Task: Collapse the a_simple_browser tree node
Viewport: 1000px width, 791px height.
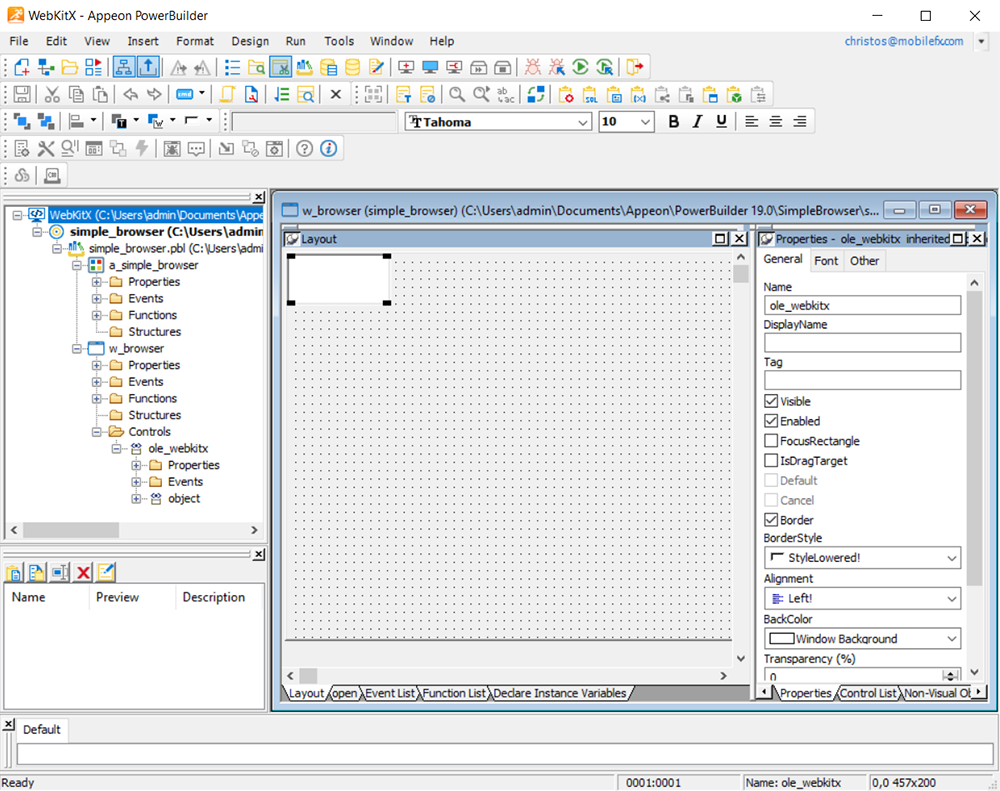Action: tap(77, 265)
